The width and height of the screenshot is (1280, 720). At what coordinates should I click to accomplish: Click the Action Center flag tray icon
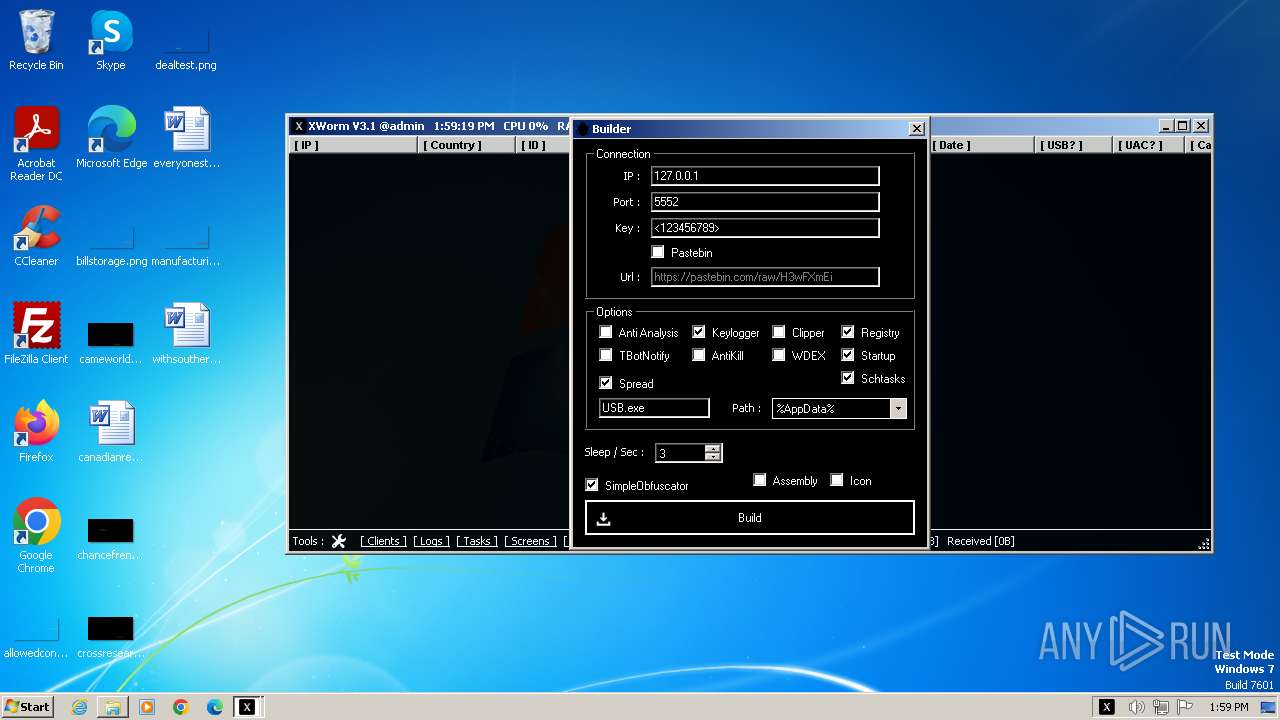(1184, 707)
